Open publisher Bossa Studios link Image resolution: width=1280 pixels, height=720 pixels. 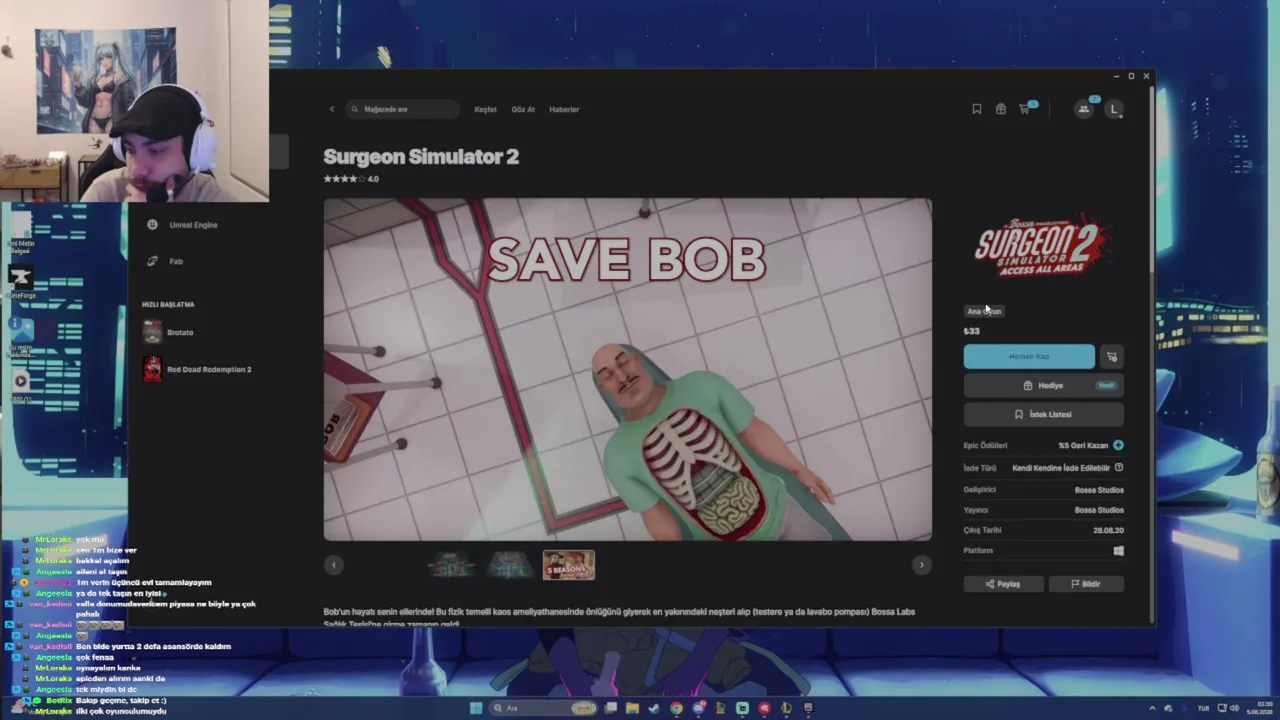pyautogui.click(x=1099, y=510)
